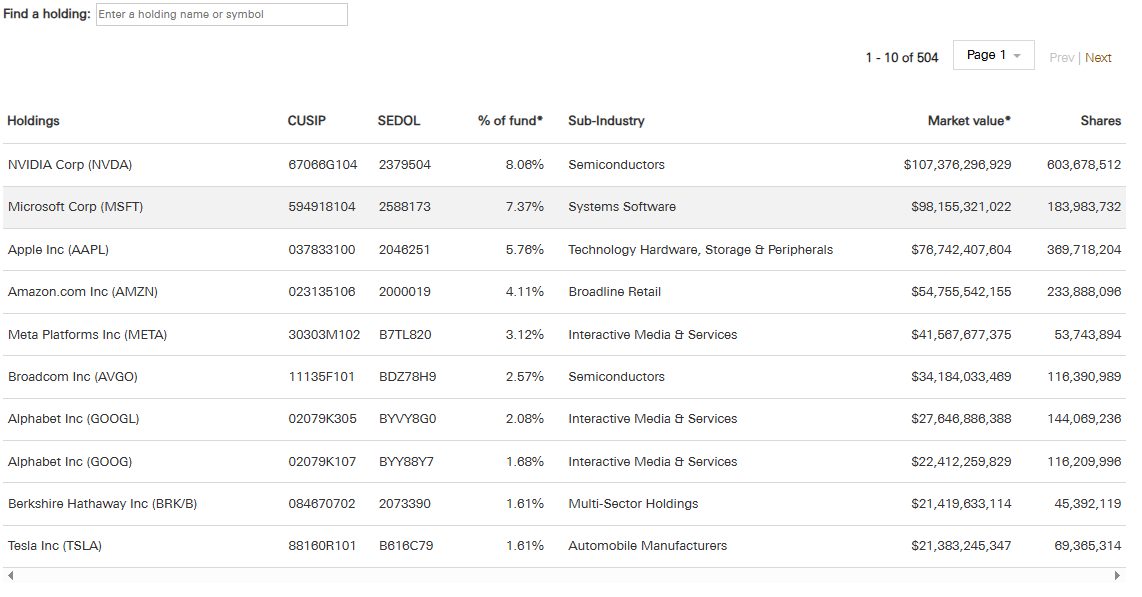
Task: Click Multi-Sector Holdings sub-industry cell
Action: click(633, 504)
